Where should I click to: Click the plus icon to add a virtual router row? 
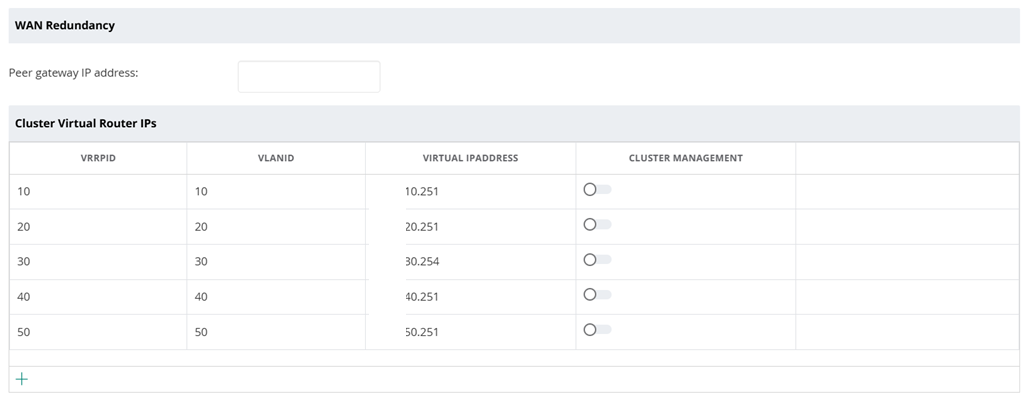[x=22, y=379]
